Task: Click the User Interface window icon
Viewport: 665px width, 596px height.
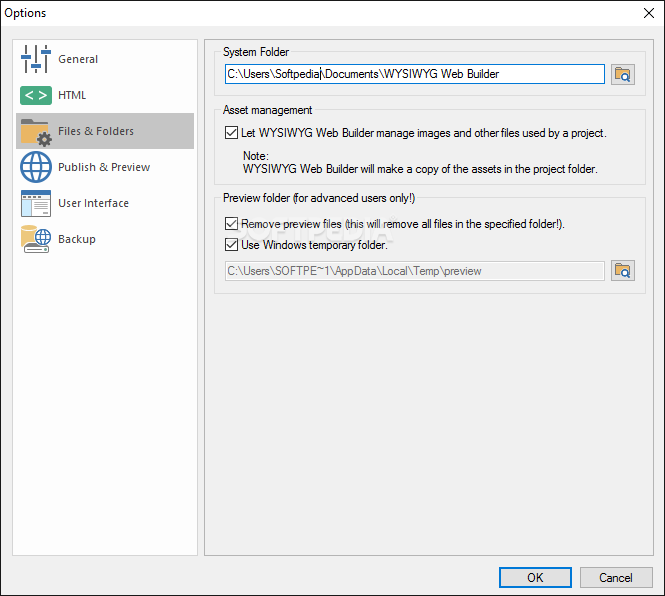Action: (x=36, y=203)
